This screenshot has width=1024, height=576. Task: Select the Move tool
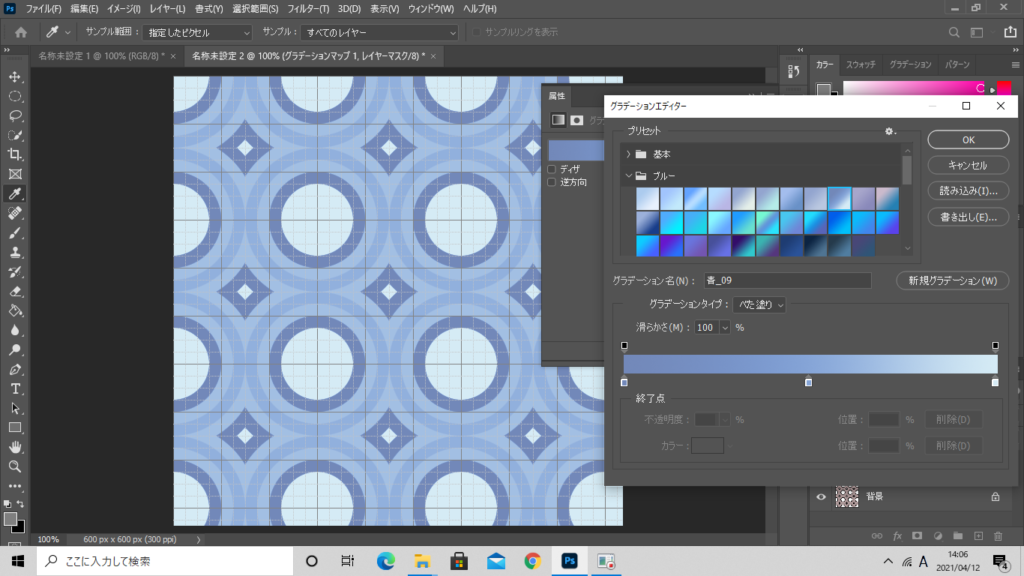pos(15,77)
